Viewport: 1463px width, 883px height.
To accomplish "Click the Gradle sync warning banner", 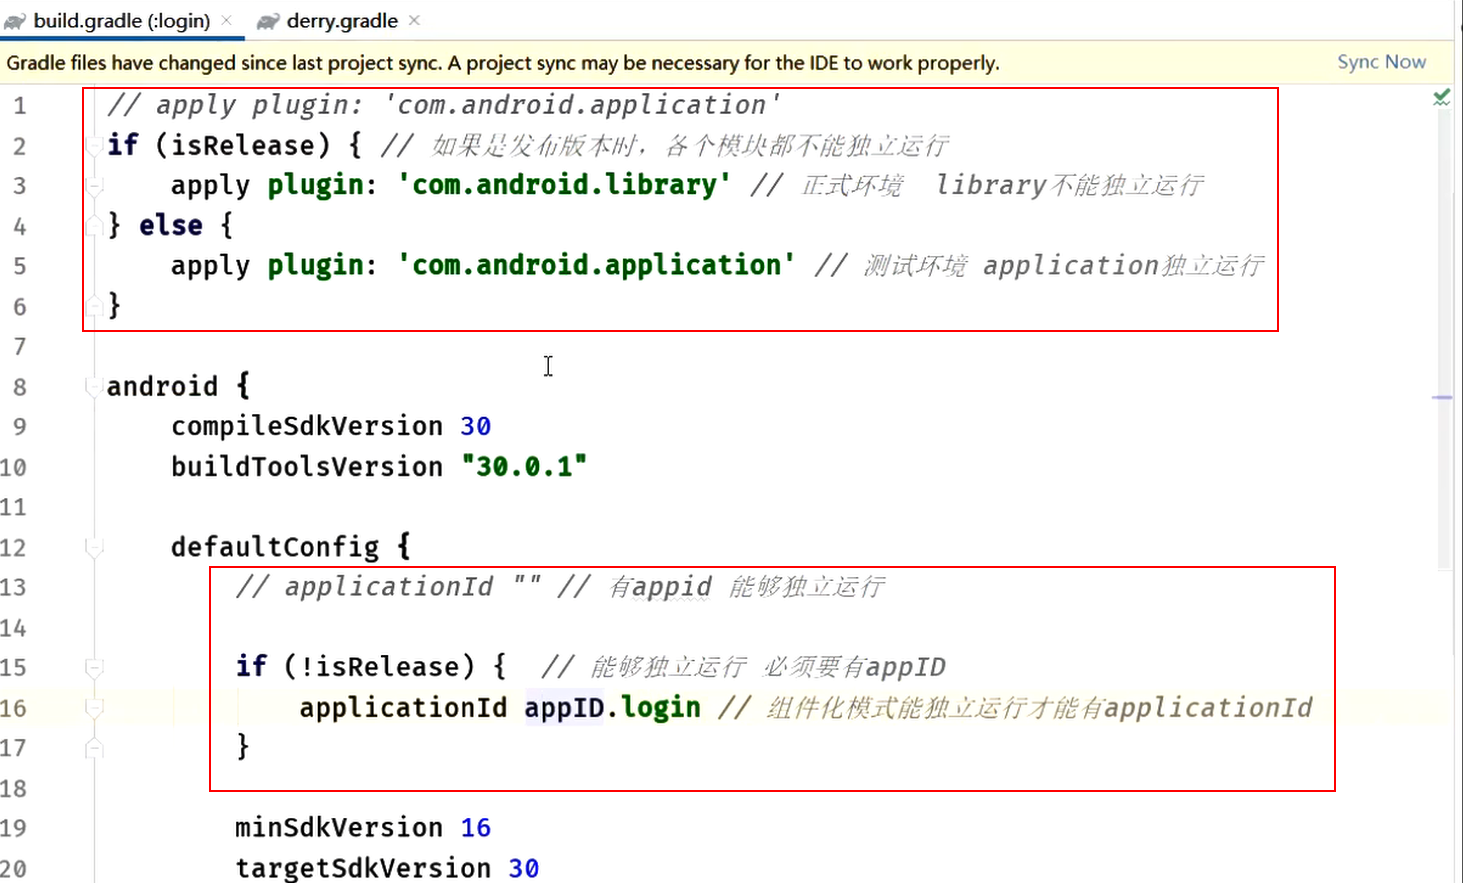I will 500,61.
